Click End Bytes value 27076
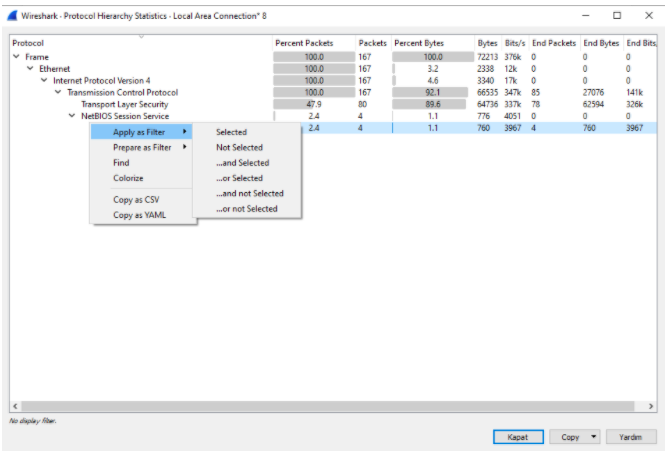 coord(593,92)
